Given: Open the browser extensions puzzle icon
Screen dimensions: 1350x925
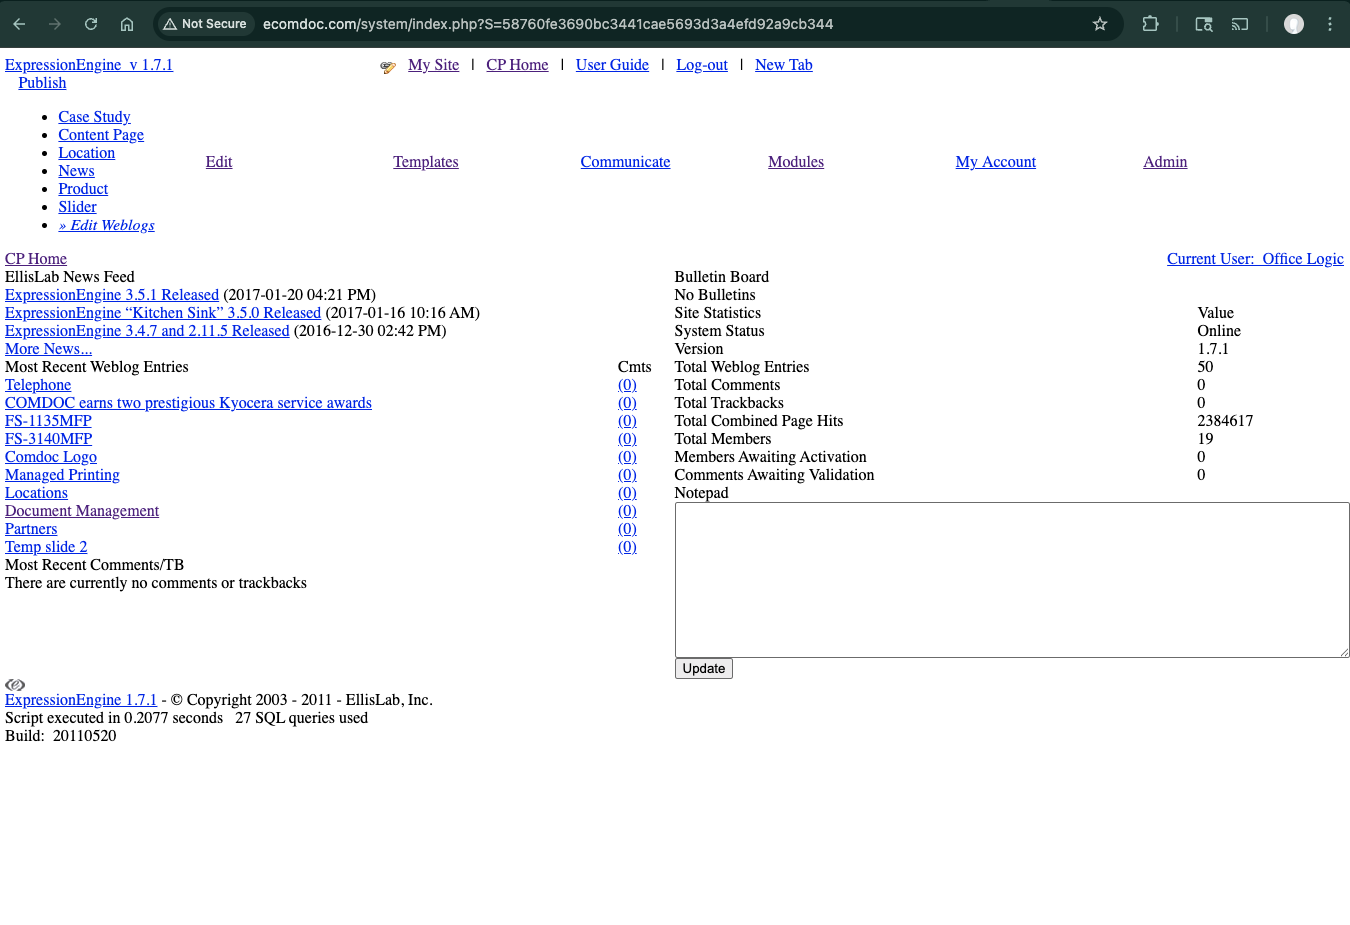Looking at the screenshot, I should [1150, 22].
